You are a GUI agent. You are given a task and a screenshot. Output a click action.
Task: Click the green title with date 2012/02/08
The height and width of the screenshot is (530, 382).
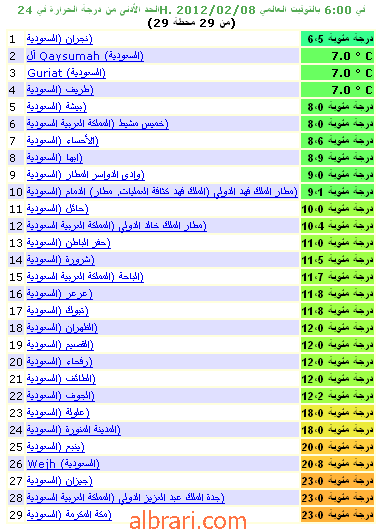click(x=191, y=10)
